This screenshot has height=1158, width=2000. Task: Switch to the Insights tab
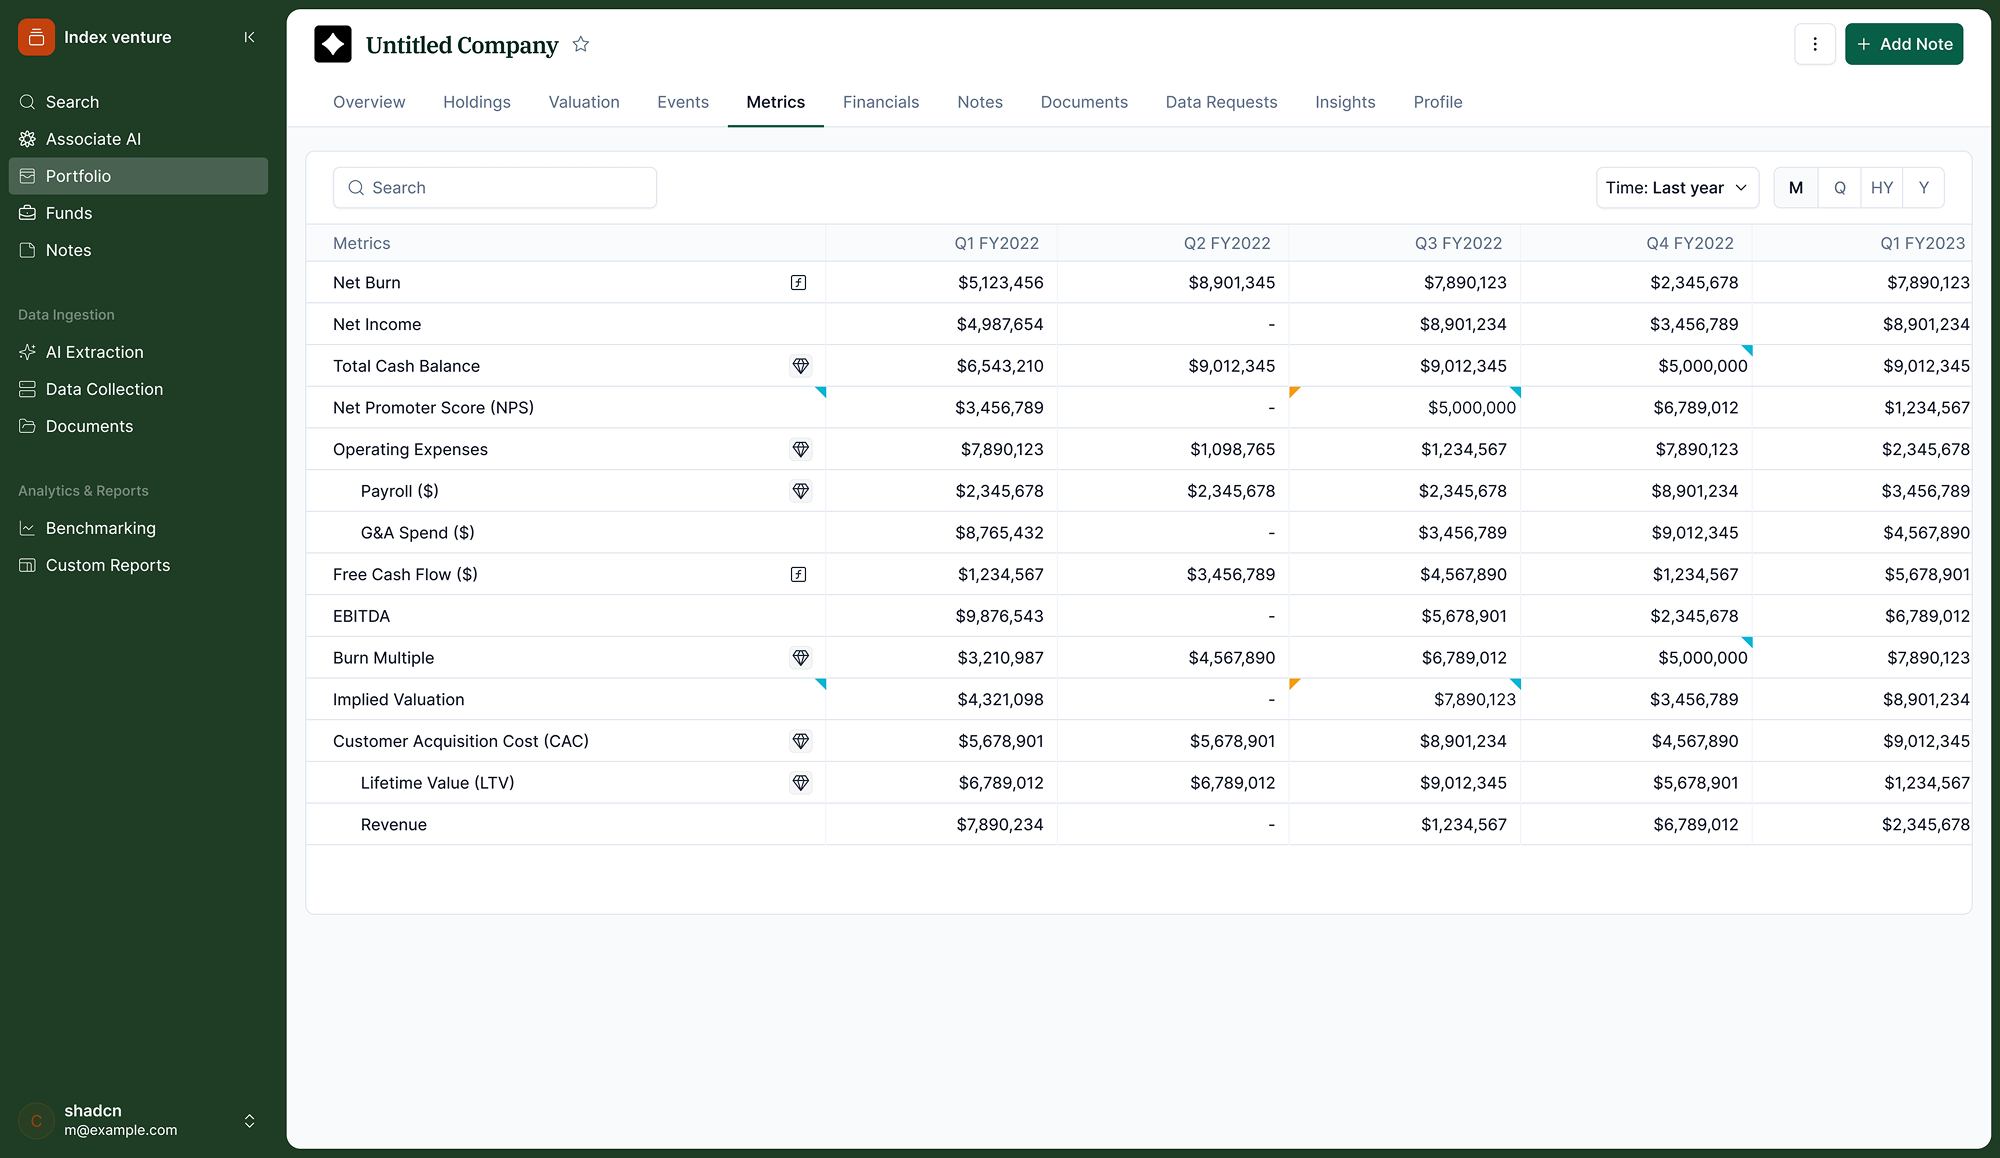point(1345,102)
